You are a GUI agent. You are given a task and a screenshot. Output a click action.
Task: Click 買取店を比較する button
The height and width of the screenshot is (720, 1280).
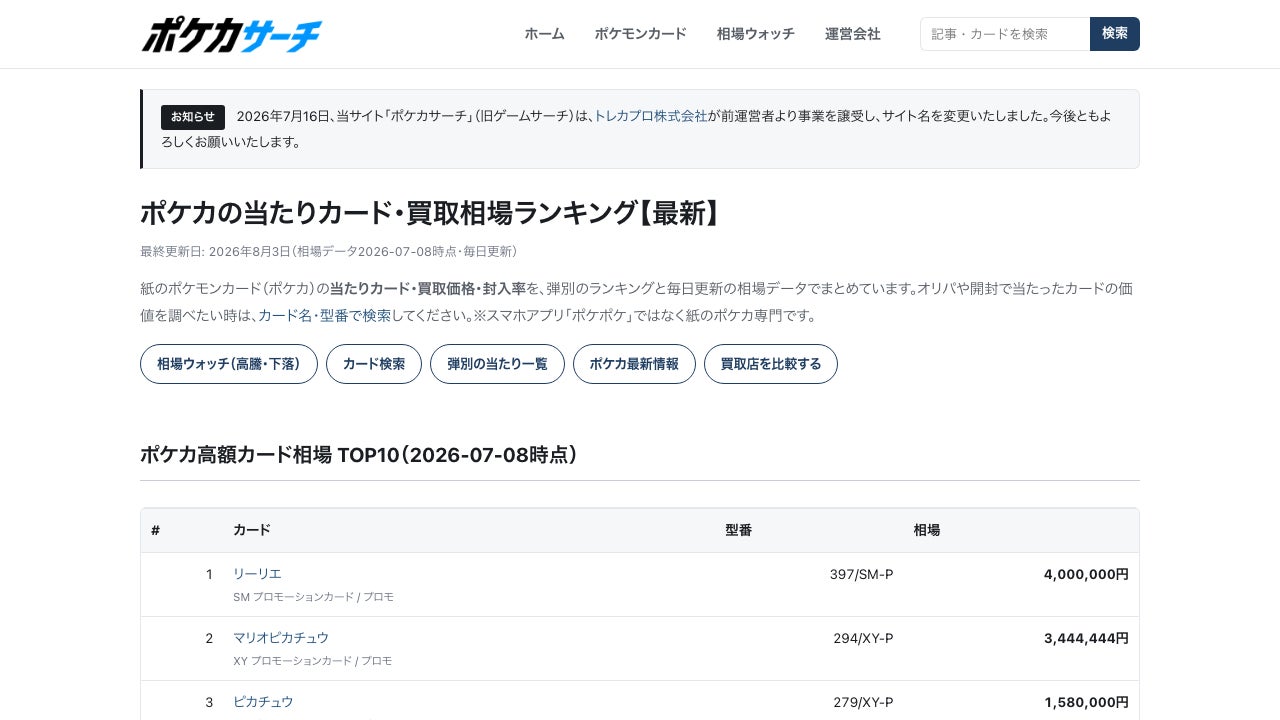771,364
